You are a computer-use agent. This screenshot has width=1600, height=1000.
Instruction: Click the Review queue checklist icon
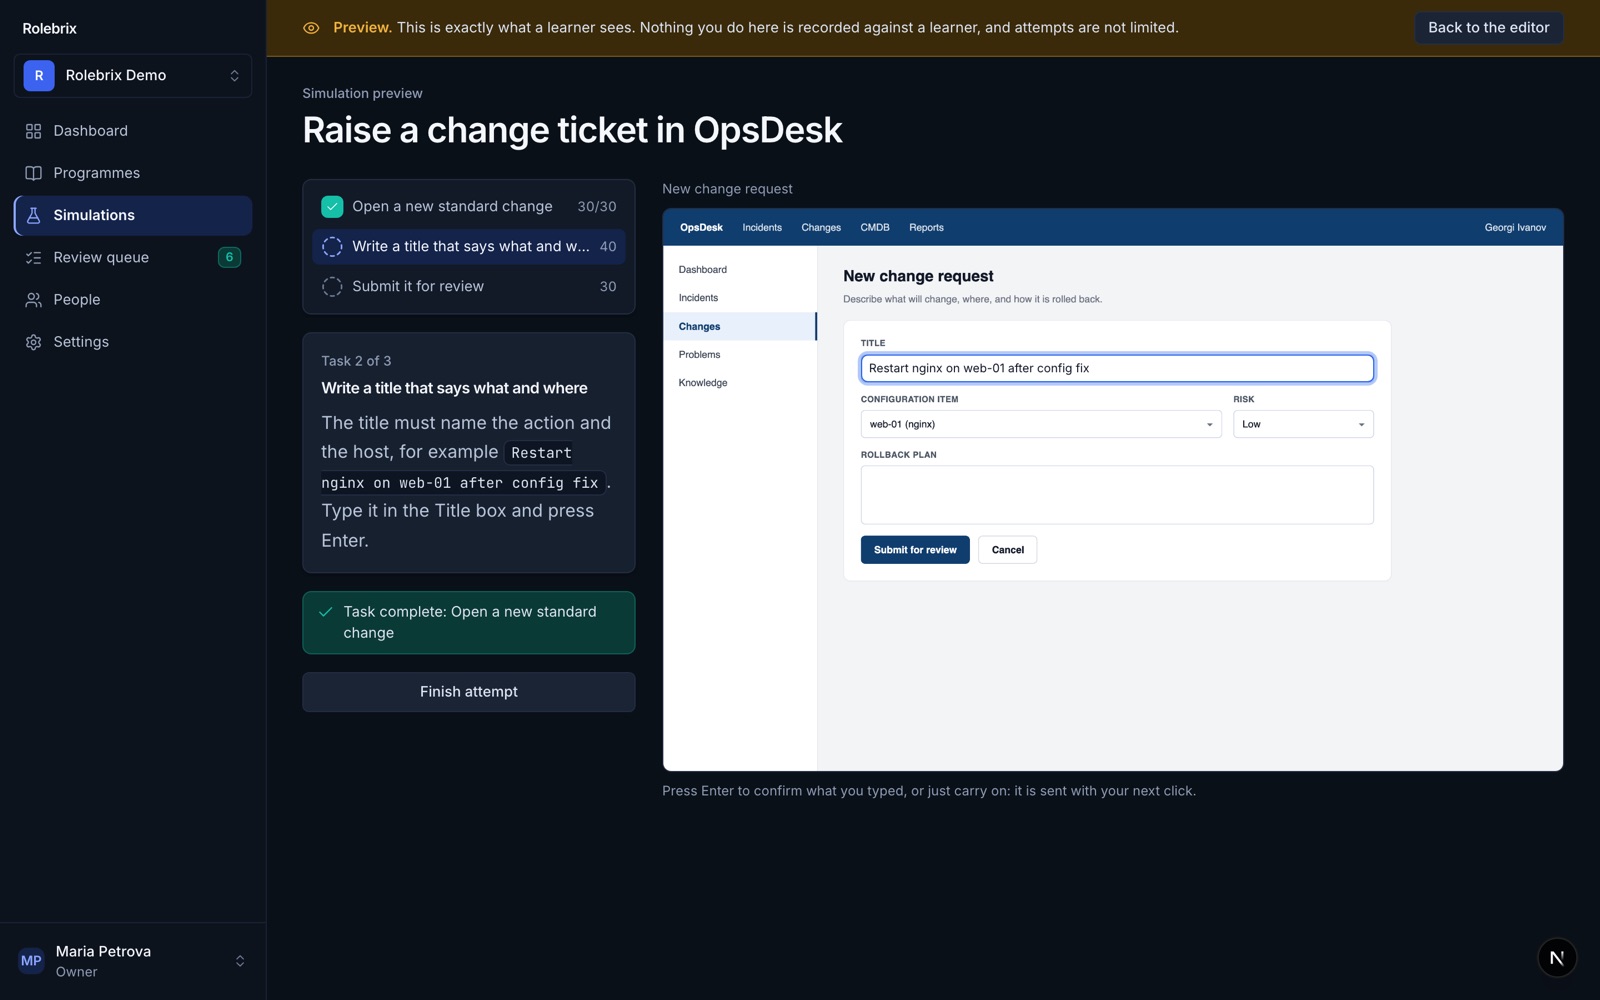coord(33,257)
